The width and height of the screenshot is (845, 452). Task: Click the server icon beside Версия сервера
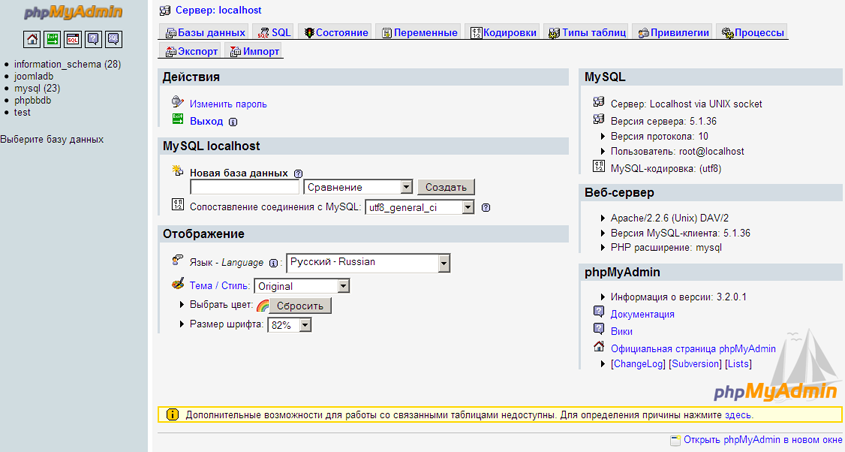599,119
